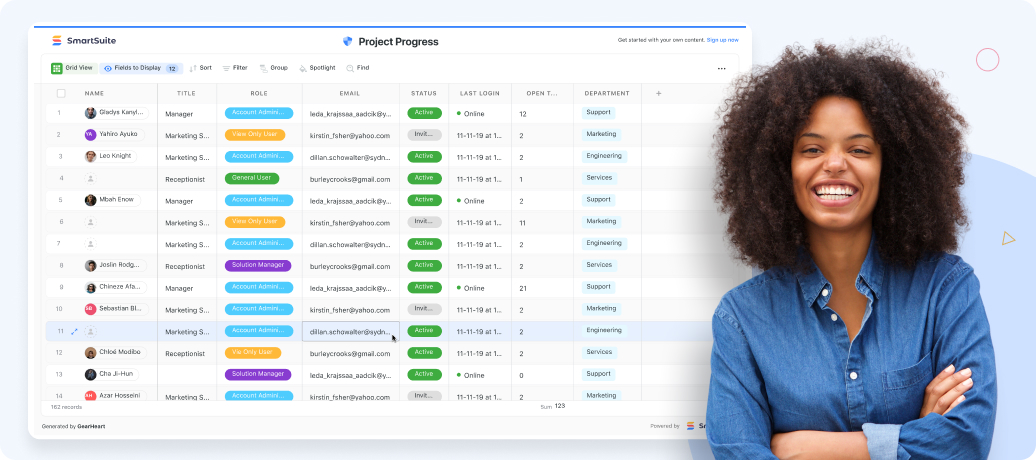Click Yahiro Ayuko's purple avatar
1036x460 pixels.
pyautogui.click(x=91, y=135)
